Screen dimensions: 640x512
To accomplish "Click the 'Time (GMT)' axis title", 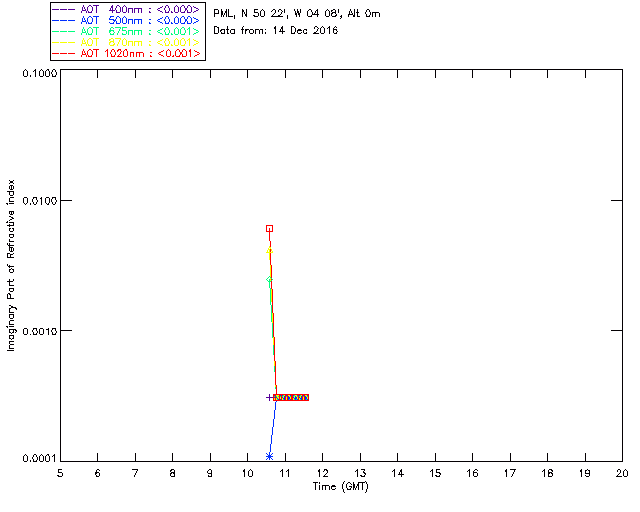I will point(341,487).
